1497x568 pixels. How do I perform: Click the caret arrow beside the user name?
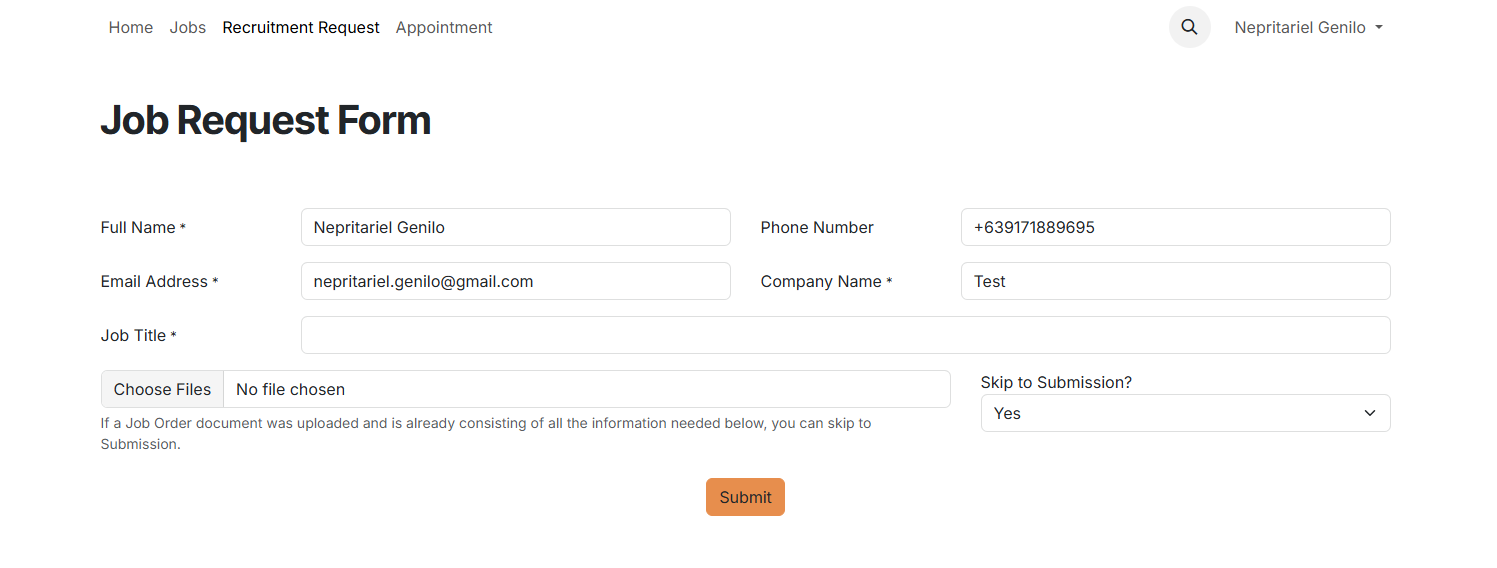pyautogui.click(x=1379, y=28)
